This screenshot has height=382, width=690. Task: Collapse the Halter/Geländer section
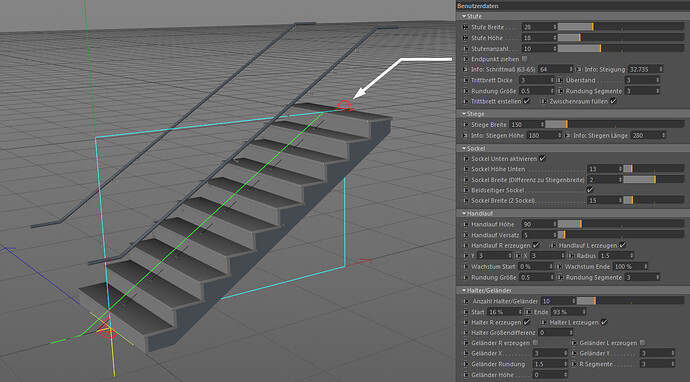coord(464,290)
